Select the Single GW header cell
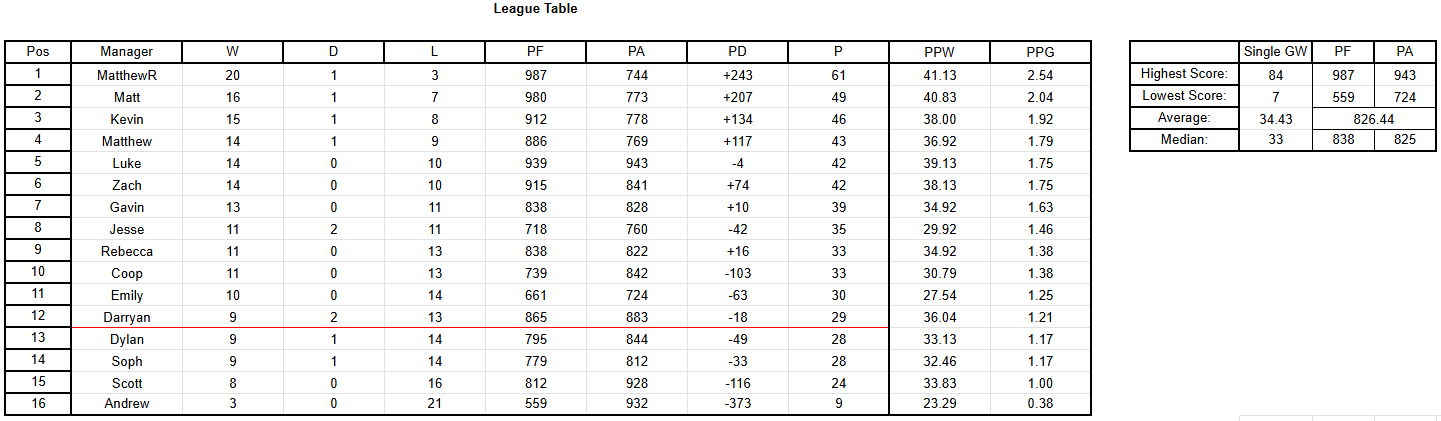The height and width of the screenshot is (421, 1441). (1274, 52)
